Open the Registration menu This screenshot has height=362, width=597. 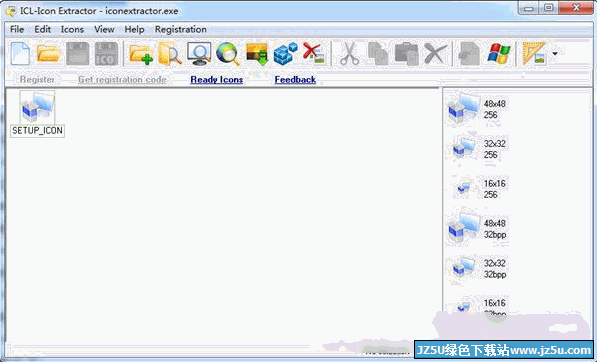181,29
